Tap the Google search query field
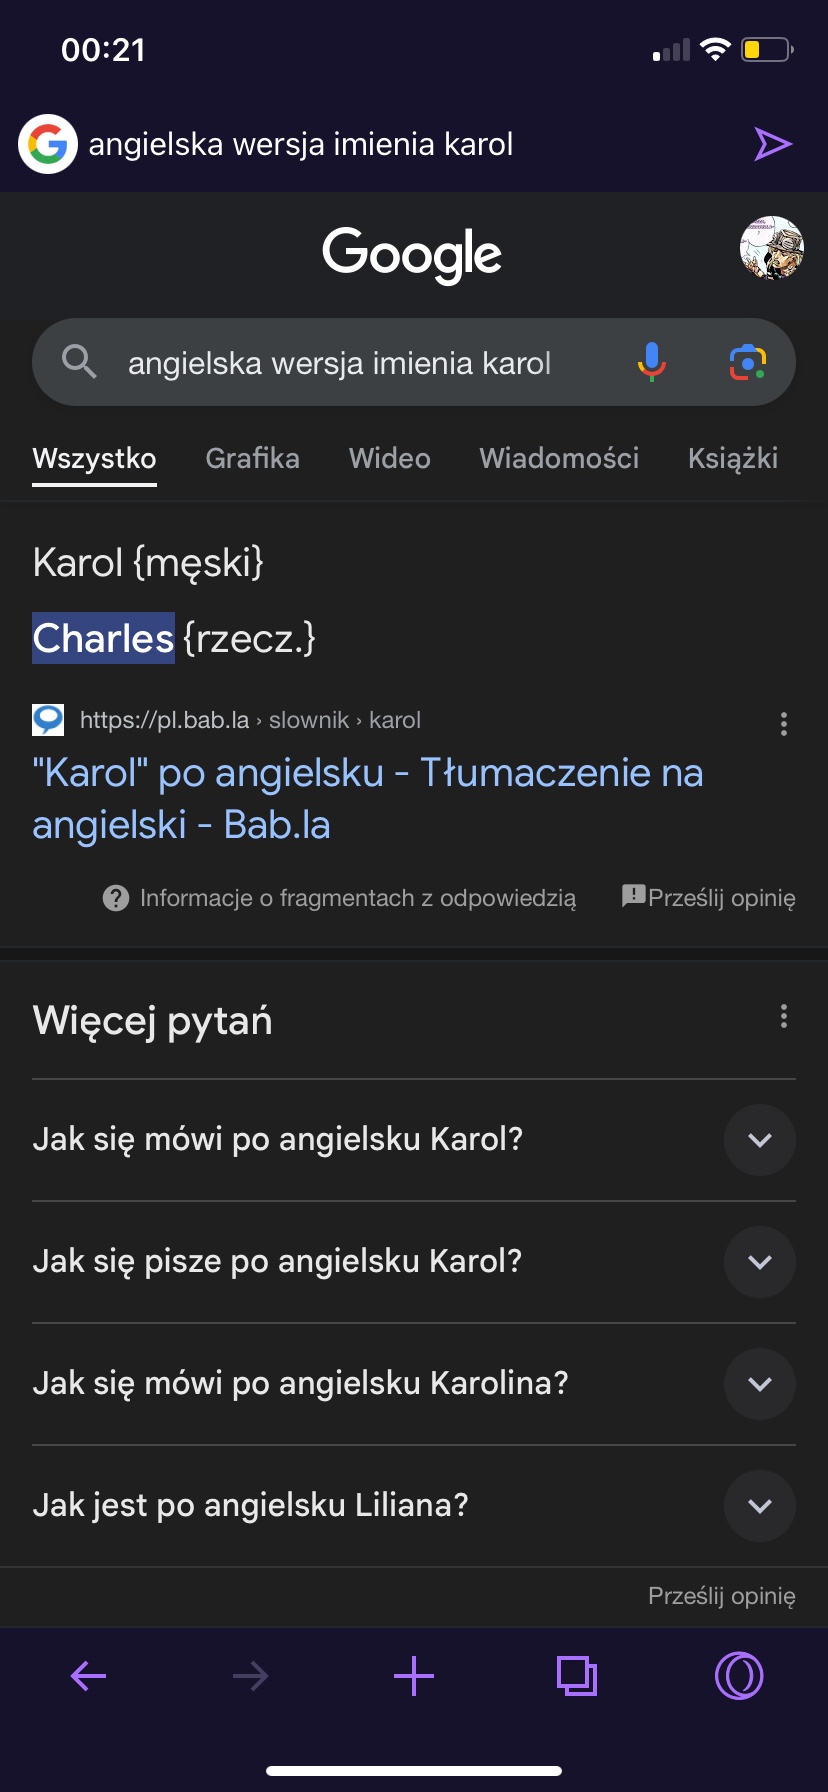 point(340,363)
